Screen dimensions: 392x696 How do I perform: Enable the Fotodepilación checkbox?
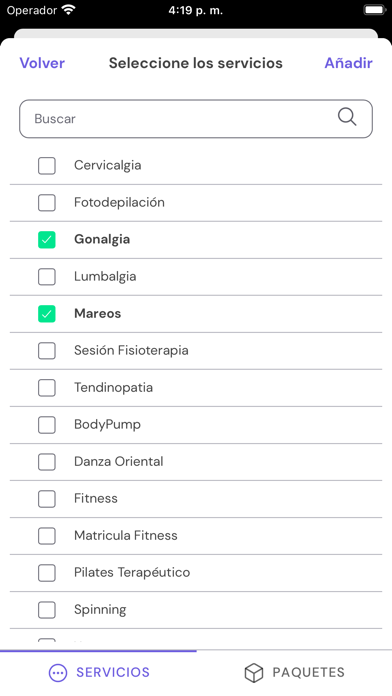point(47,203)
